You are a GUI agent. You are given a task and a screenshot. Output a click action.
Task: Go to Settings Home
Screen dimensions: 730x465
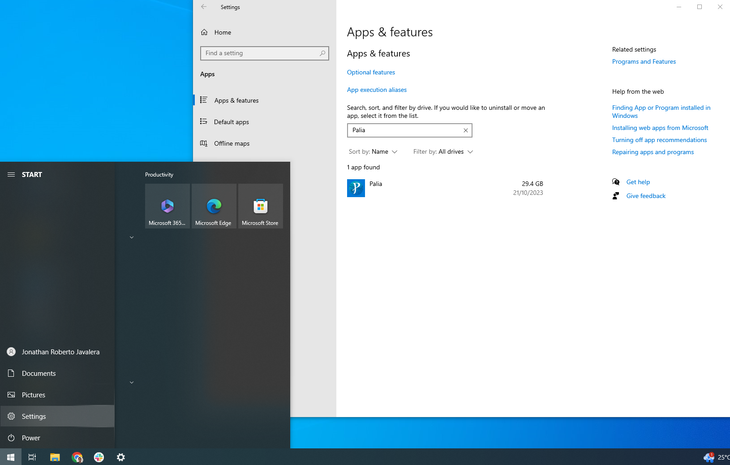pyautogui.click(x=223, y=32)
